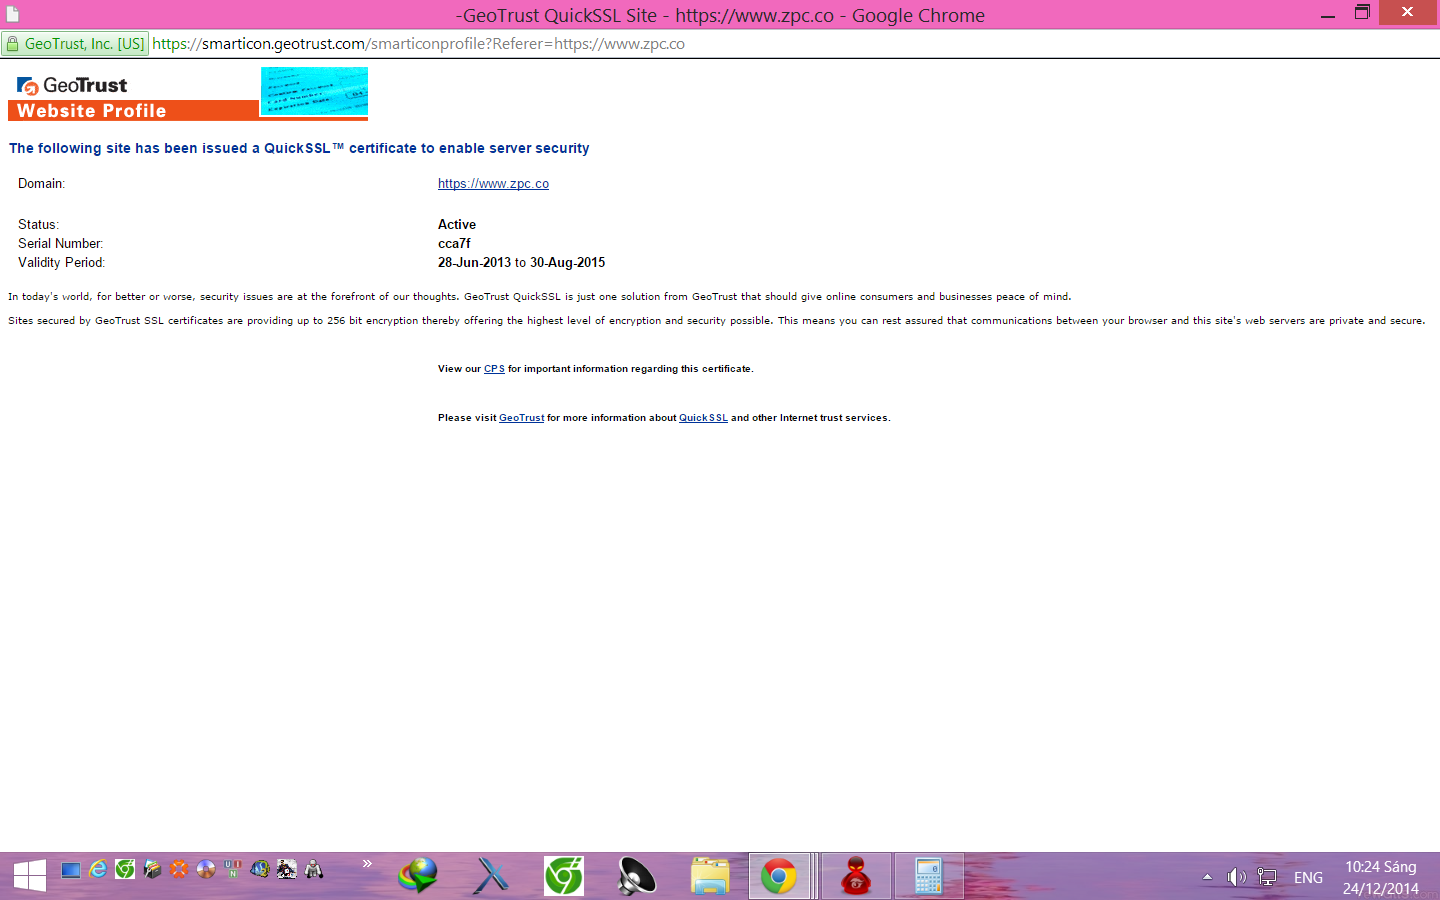Follow the GeoTrust link after 'Please visit'
The height and width of the screenshot is (900, 1440).
[x=522, y=418]
